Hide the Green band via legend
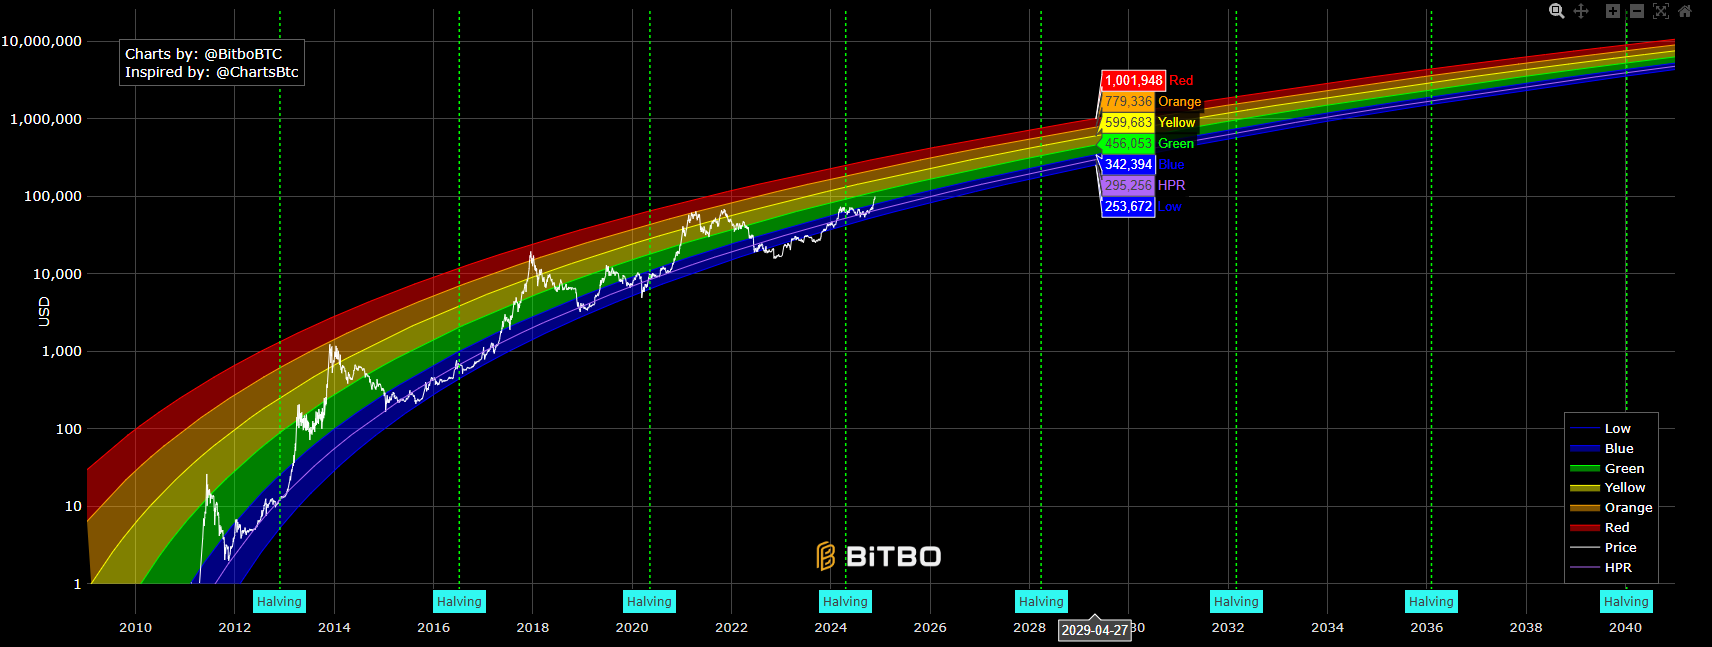 point(1611,469)
